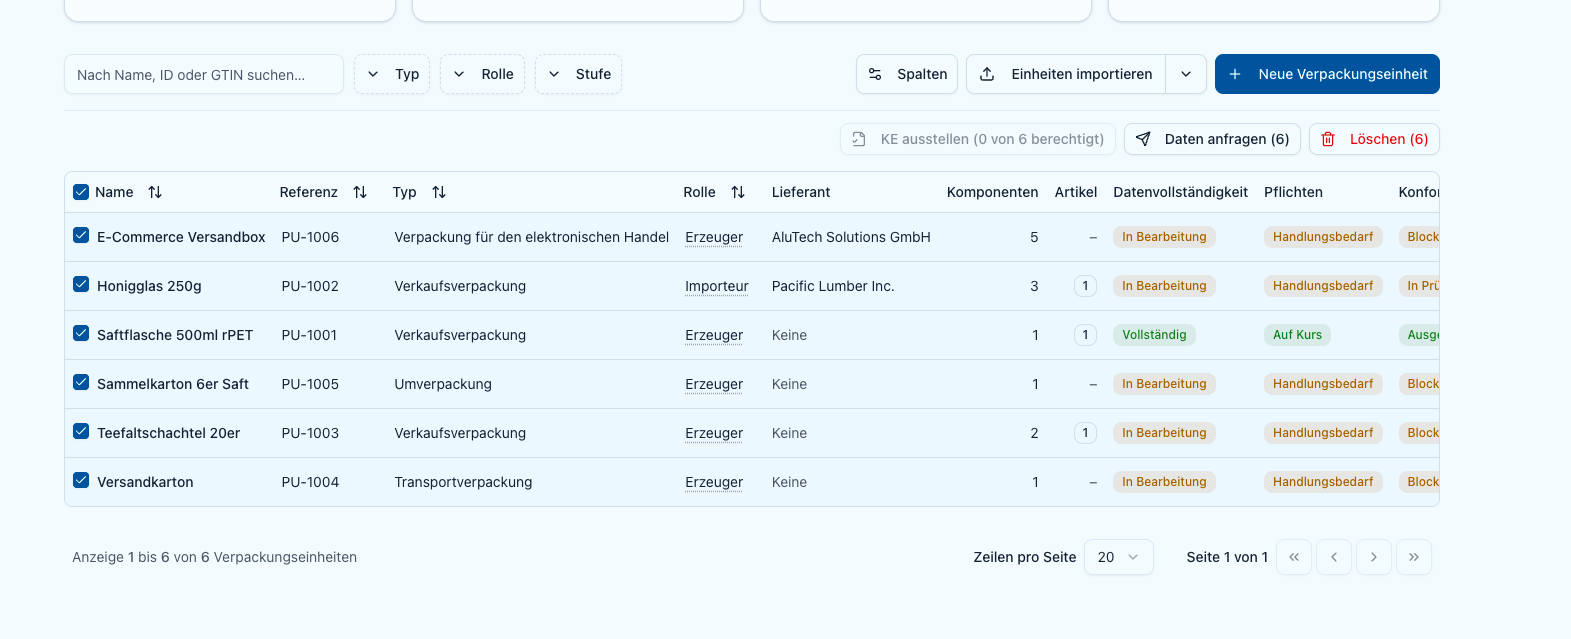Go to last page icon

pos(1414,557)
